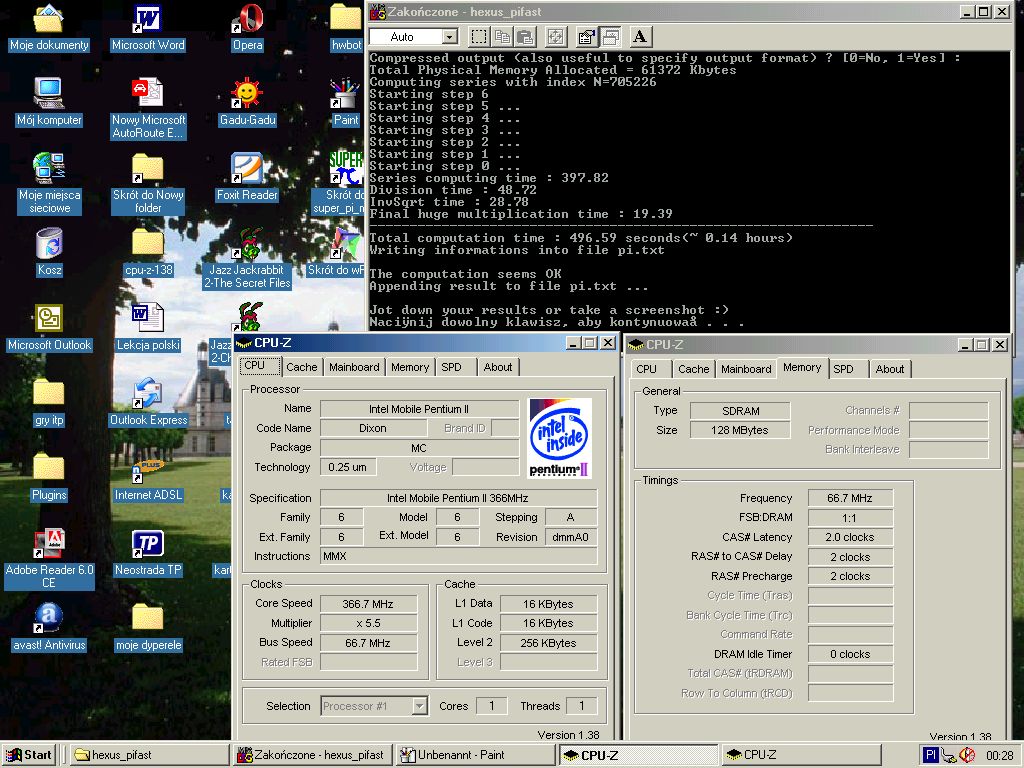Open Skrót do Nowy folder shortcut
This screenshot has width=1024, height=768.
tap(148, 184)
